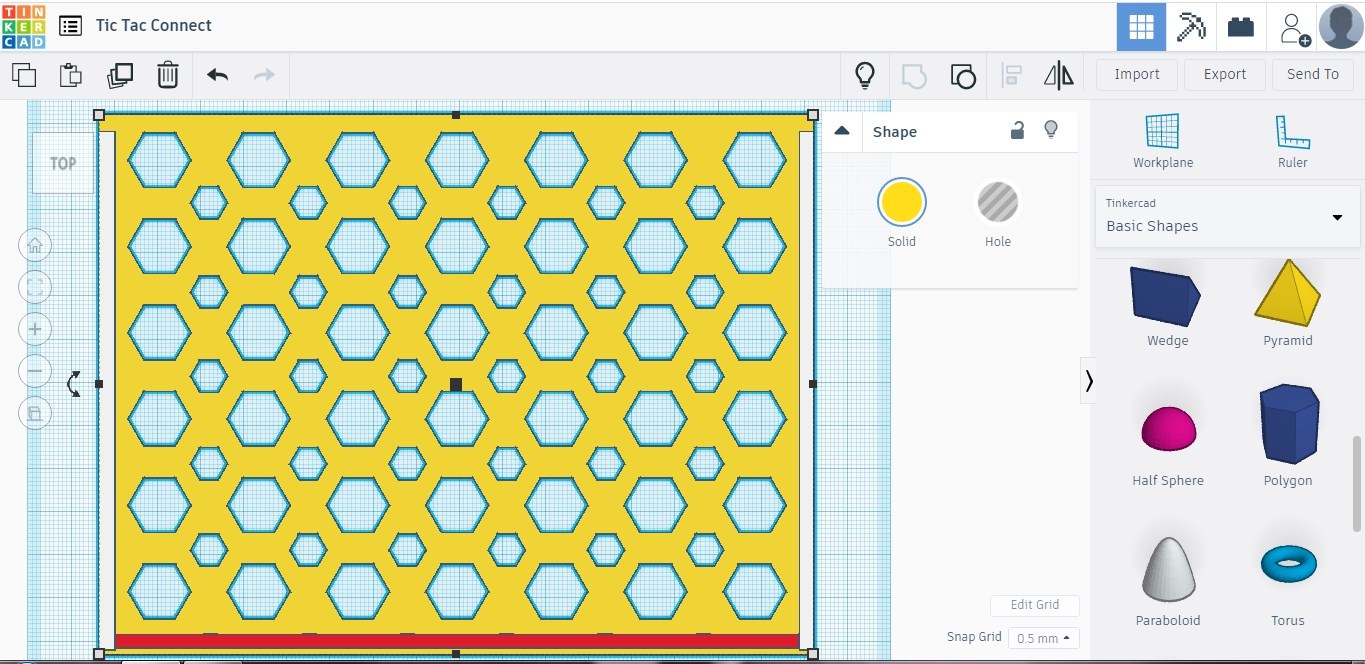This screenshot has height=664, width=1365.
Task: Click the Duplicate and repeat icon
Action: [x=120, y=74]
